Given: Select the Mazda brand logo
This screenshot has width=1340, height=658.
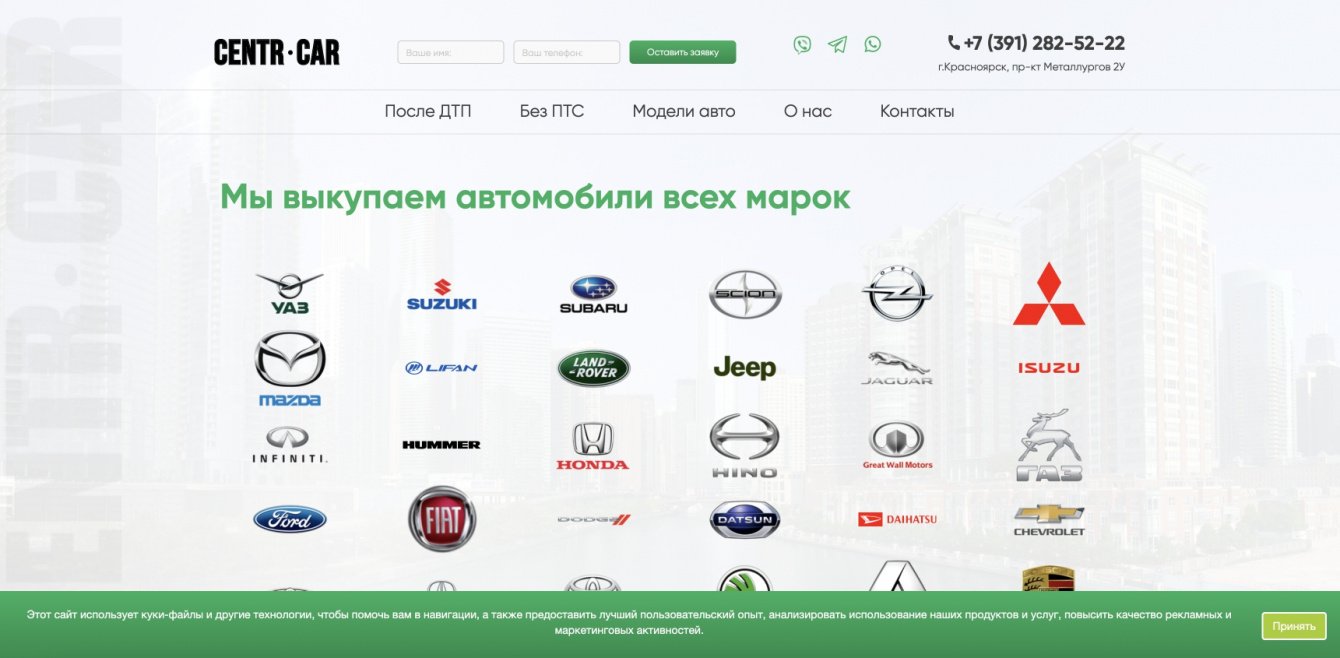Looking at the screenshot, I should coord(290,368).
